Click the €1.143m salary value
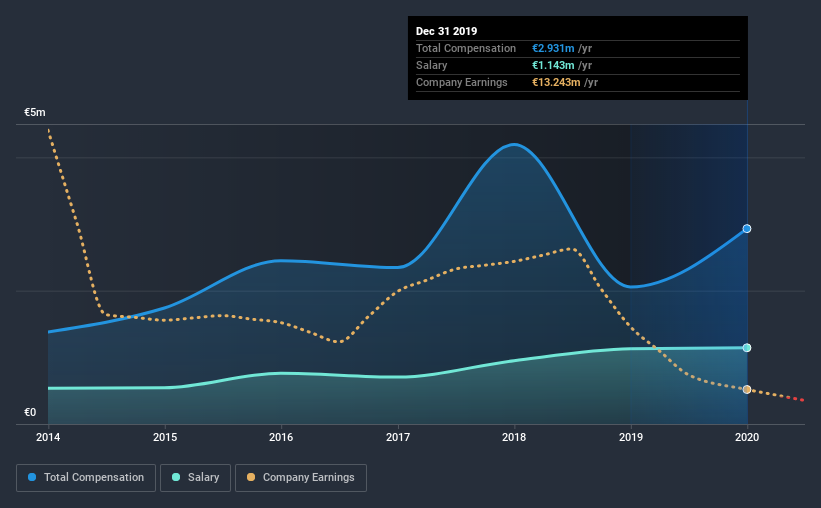Viewport: 821px width, 508px height. click(x=553, y=65)
